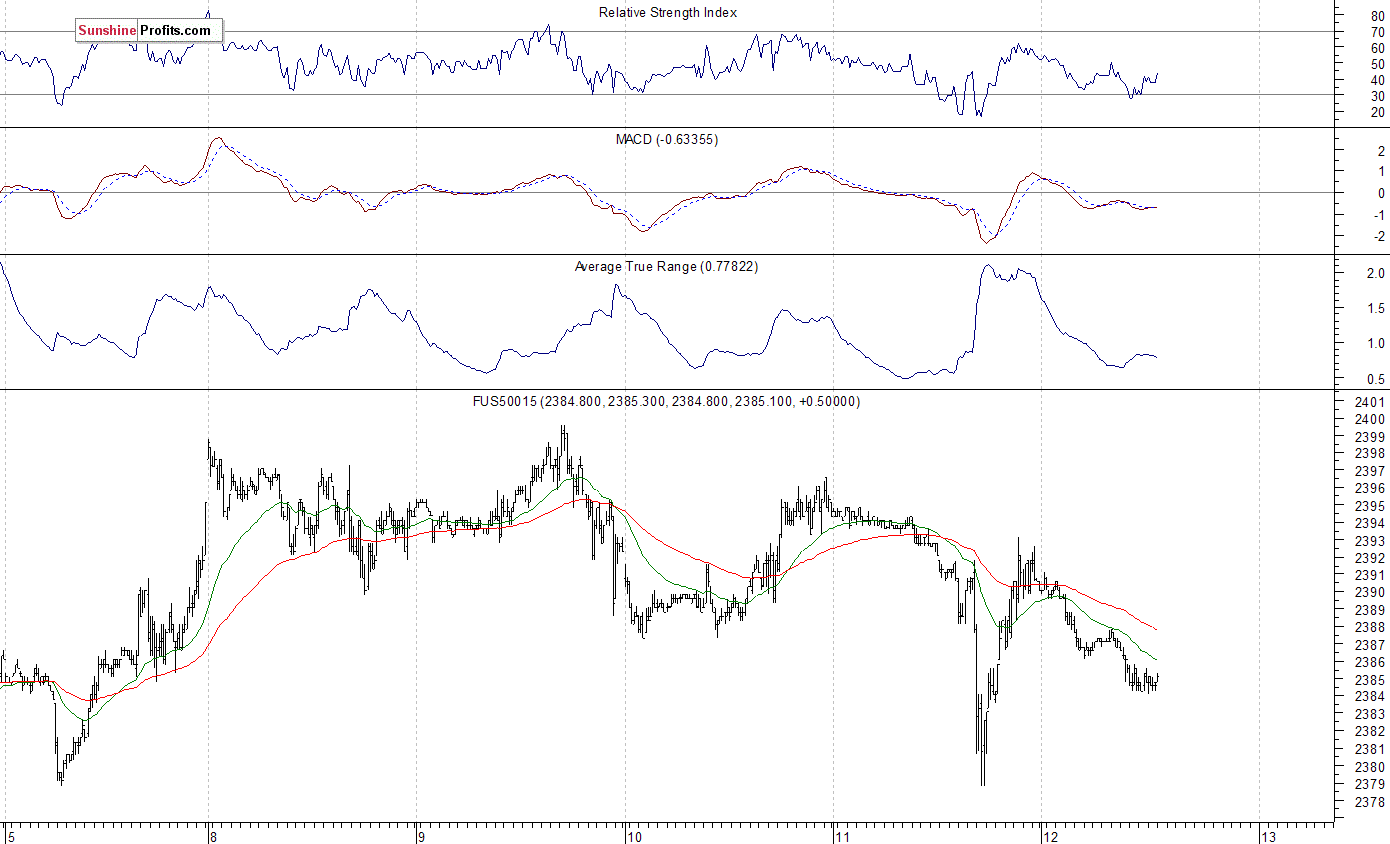Click the MACD (-0.63355) label
The height and width of the screenshot is (844, 1390).
click(x=666, y=139)
